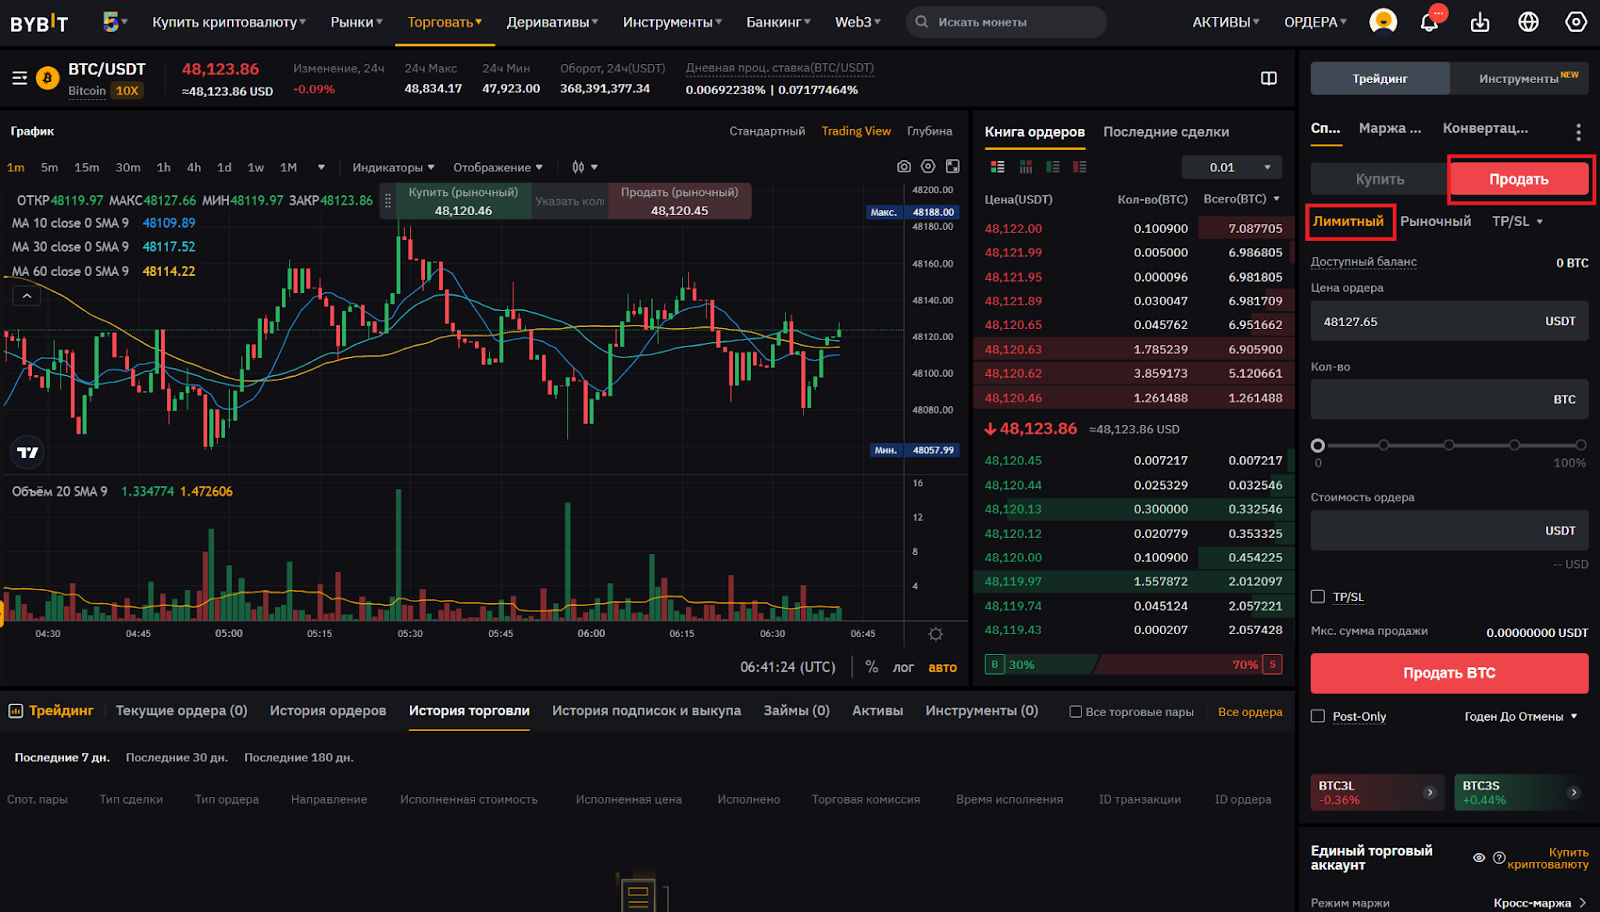Open the 0.01 price grouping dropdown
Image resolution: width=1600 pixels, height=912 pixels.
pyautogui.click(x=1232, y=167)
